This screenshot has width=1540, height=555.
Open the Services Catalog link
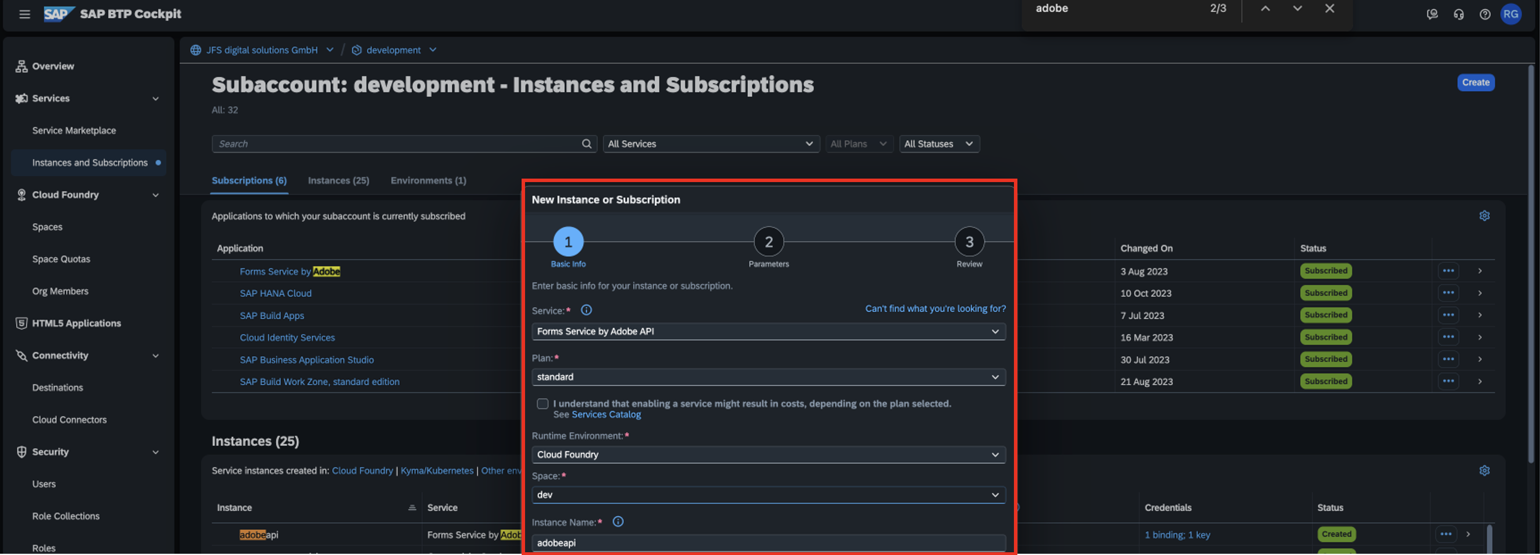tap(606, 415)
